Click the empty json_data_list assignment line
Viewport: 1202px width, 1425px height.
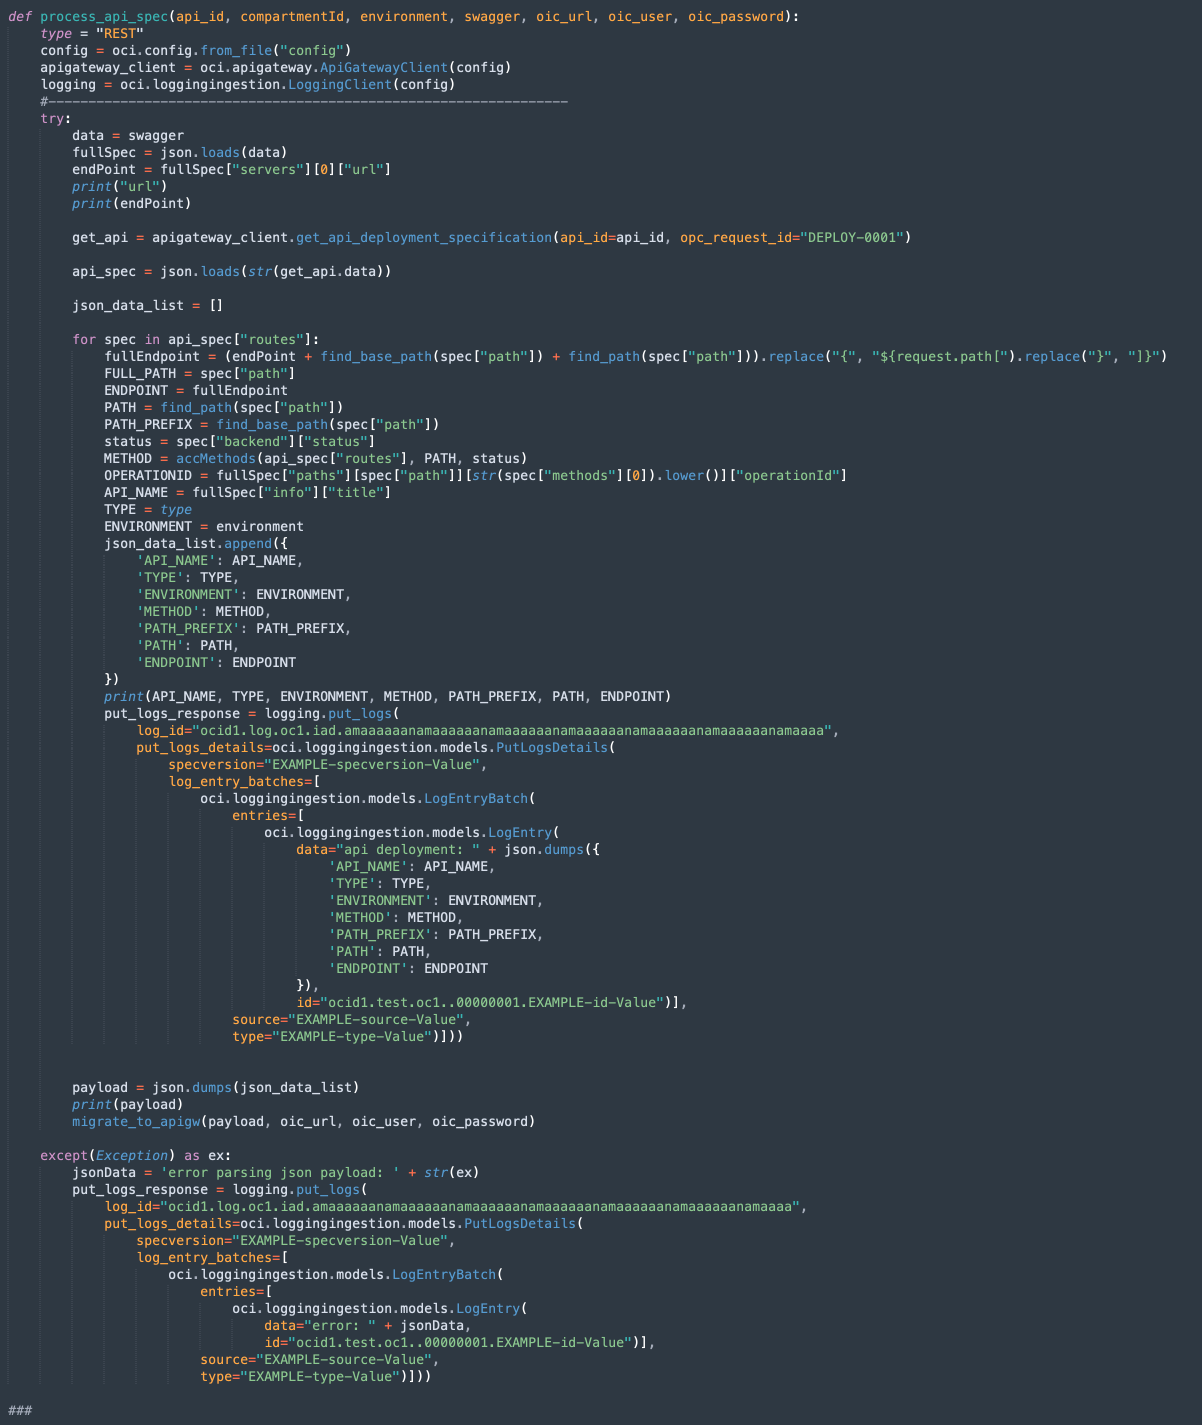point(147,306)
